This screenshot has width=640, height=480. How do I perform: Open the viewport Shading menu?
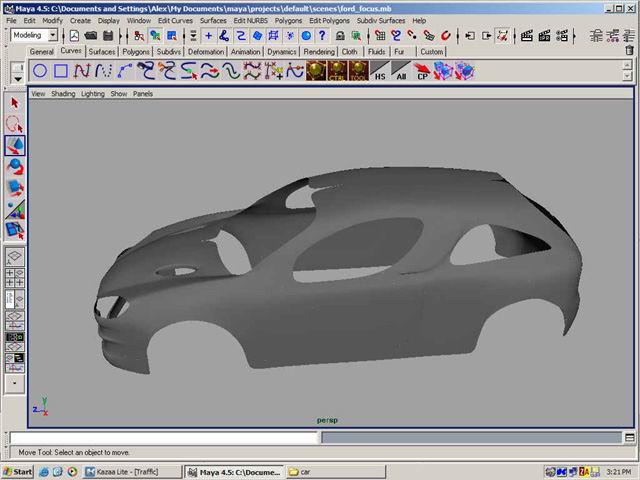pos(63,93)
